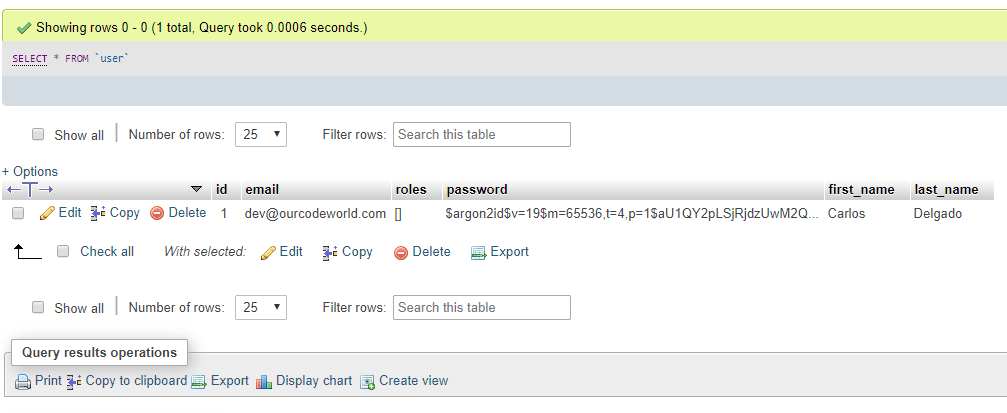Tick the top Show all checkbox
1007x413 pixels.
pos(38,134)
